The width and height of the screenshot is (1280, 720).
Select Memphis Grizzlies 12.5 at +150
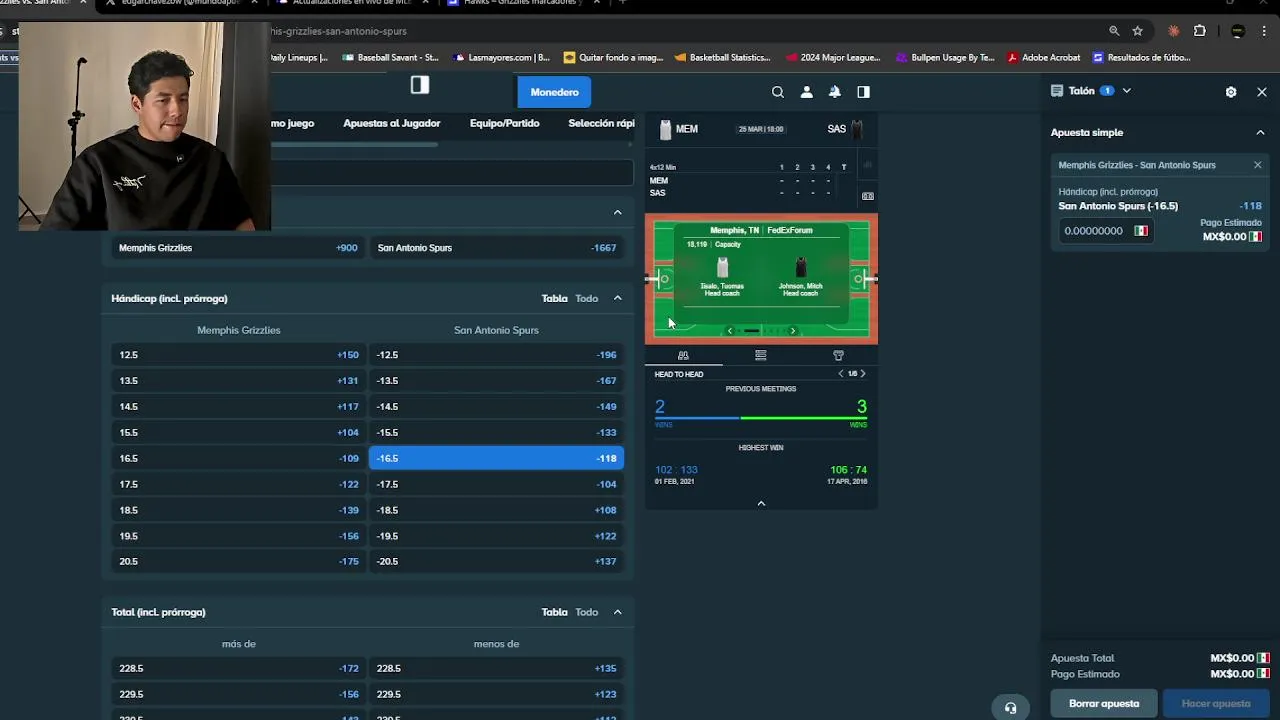coord(239,355)
